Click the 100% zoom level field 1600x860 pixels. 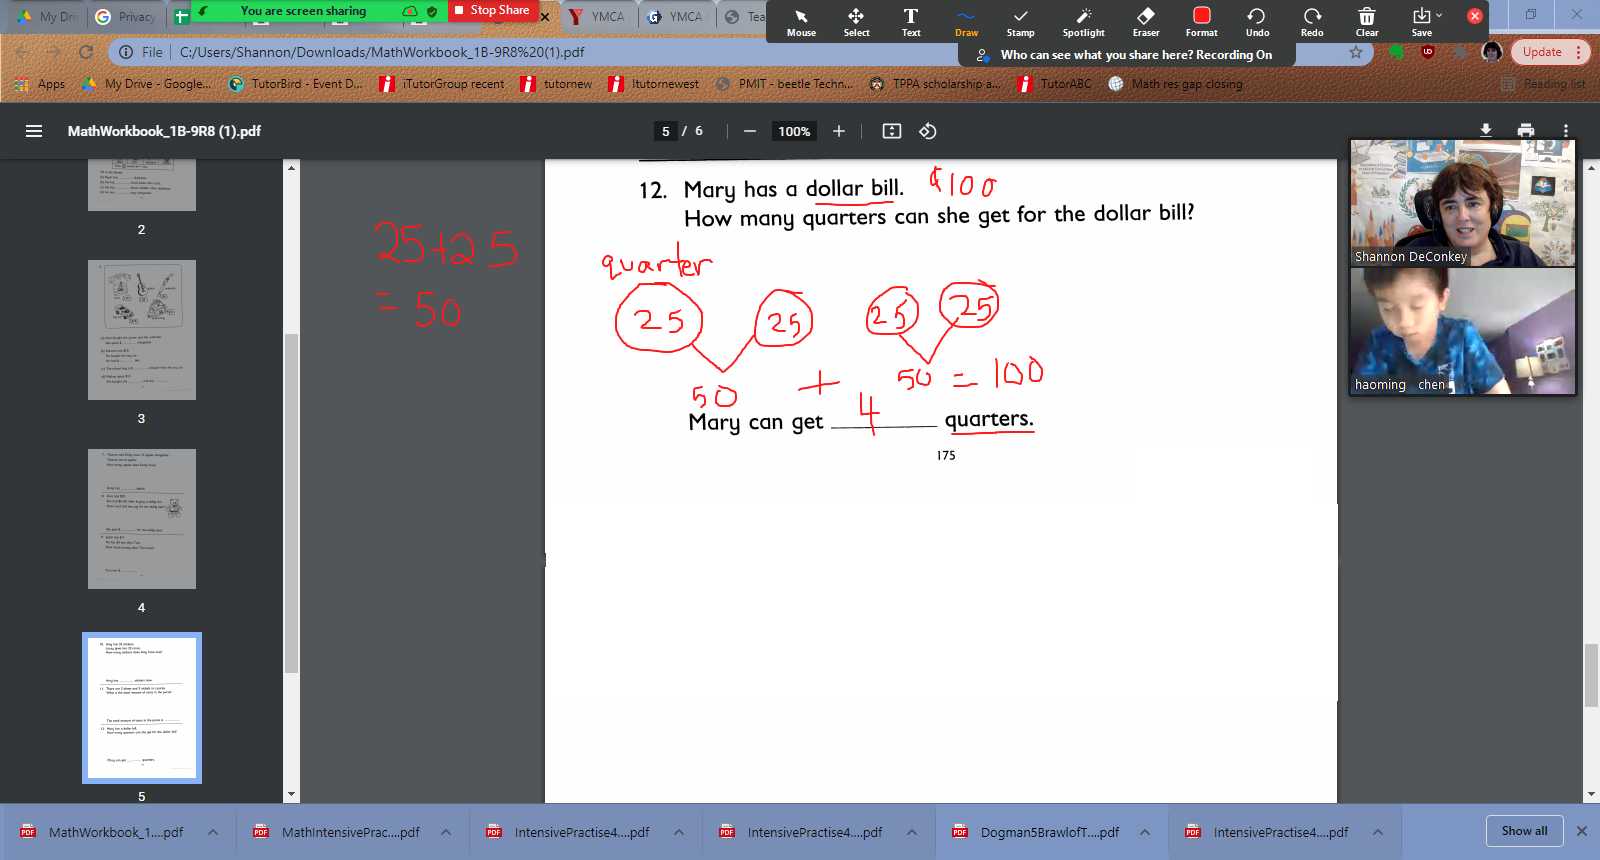click(794, 131)
